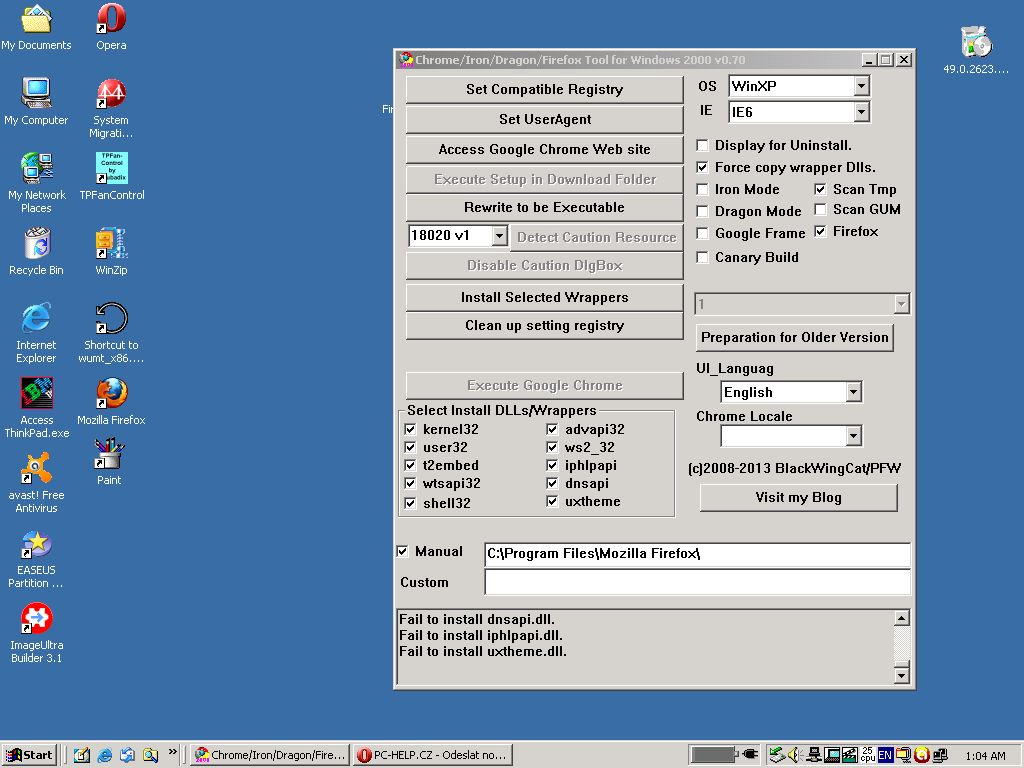Open WinZip desktop icon
The image size is (1024, 768).
pyautogui.click(x=111, y=244)
